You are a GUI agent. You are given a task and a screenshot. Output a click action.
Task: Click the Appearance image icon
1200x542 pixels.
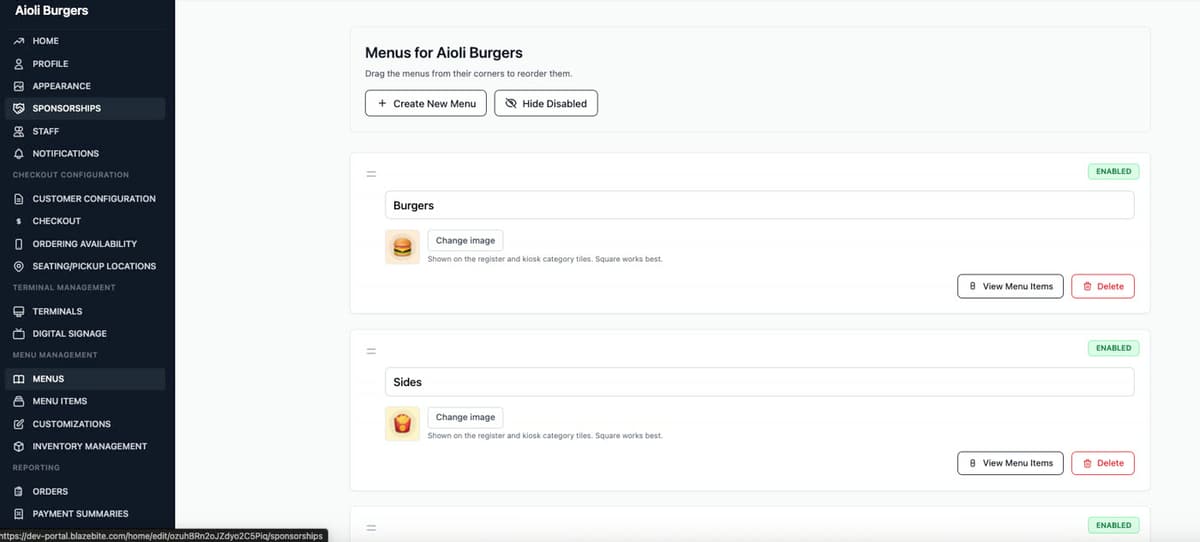[18, 86]
